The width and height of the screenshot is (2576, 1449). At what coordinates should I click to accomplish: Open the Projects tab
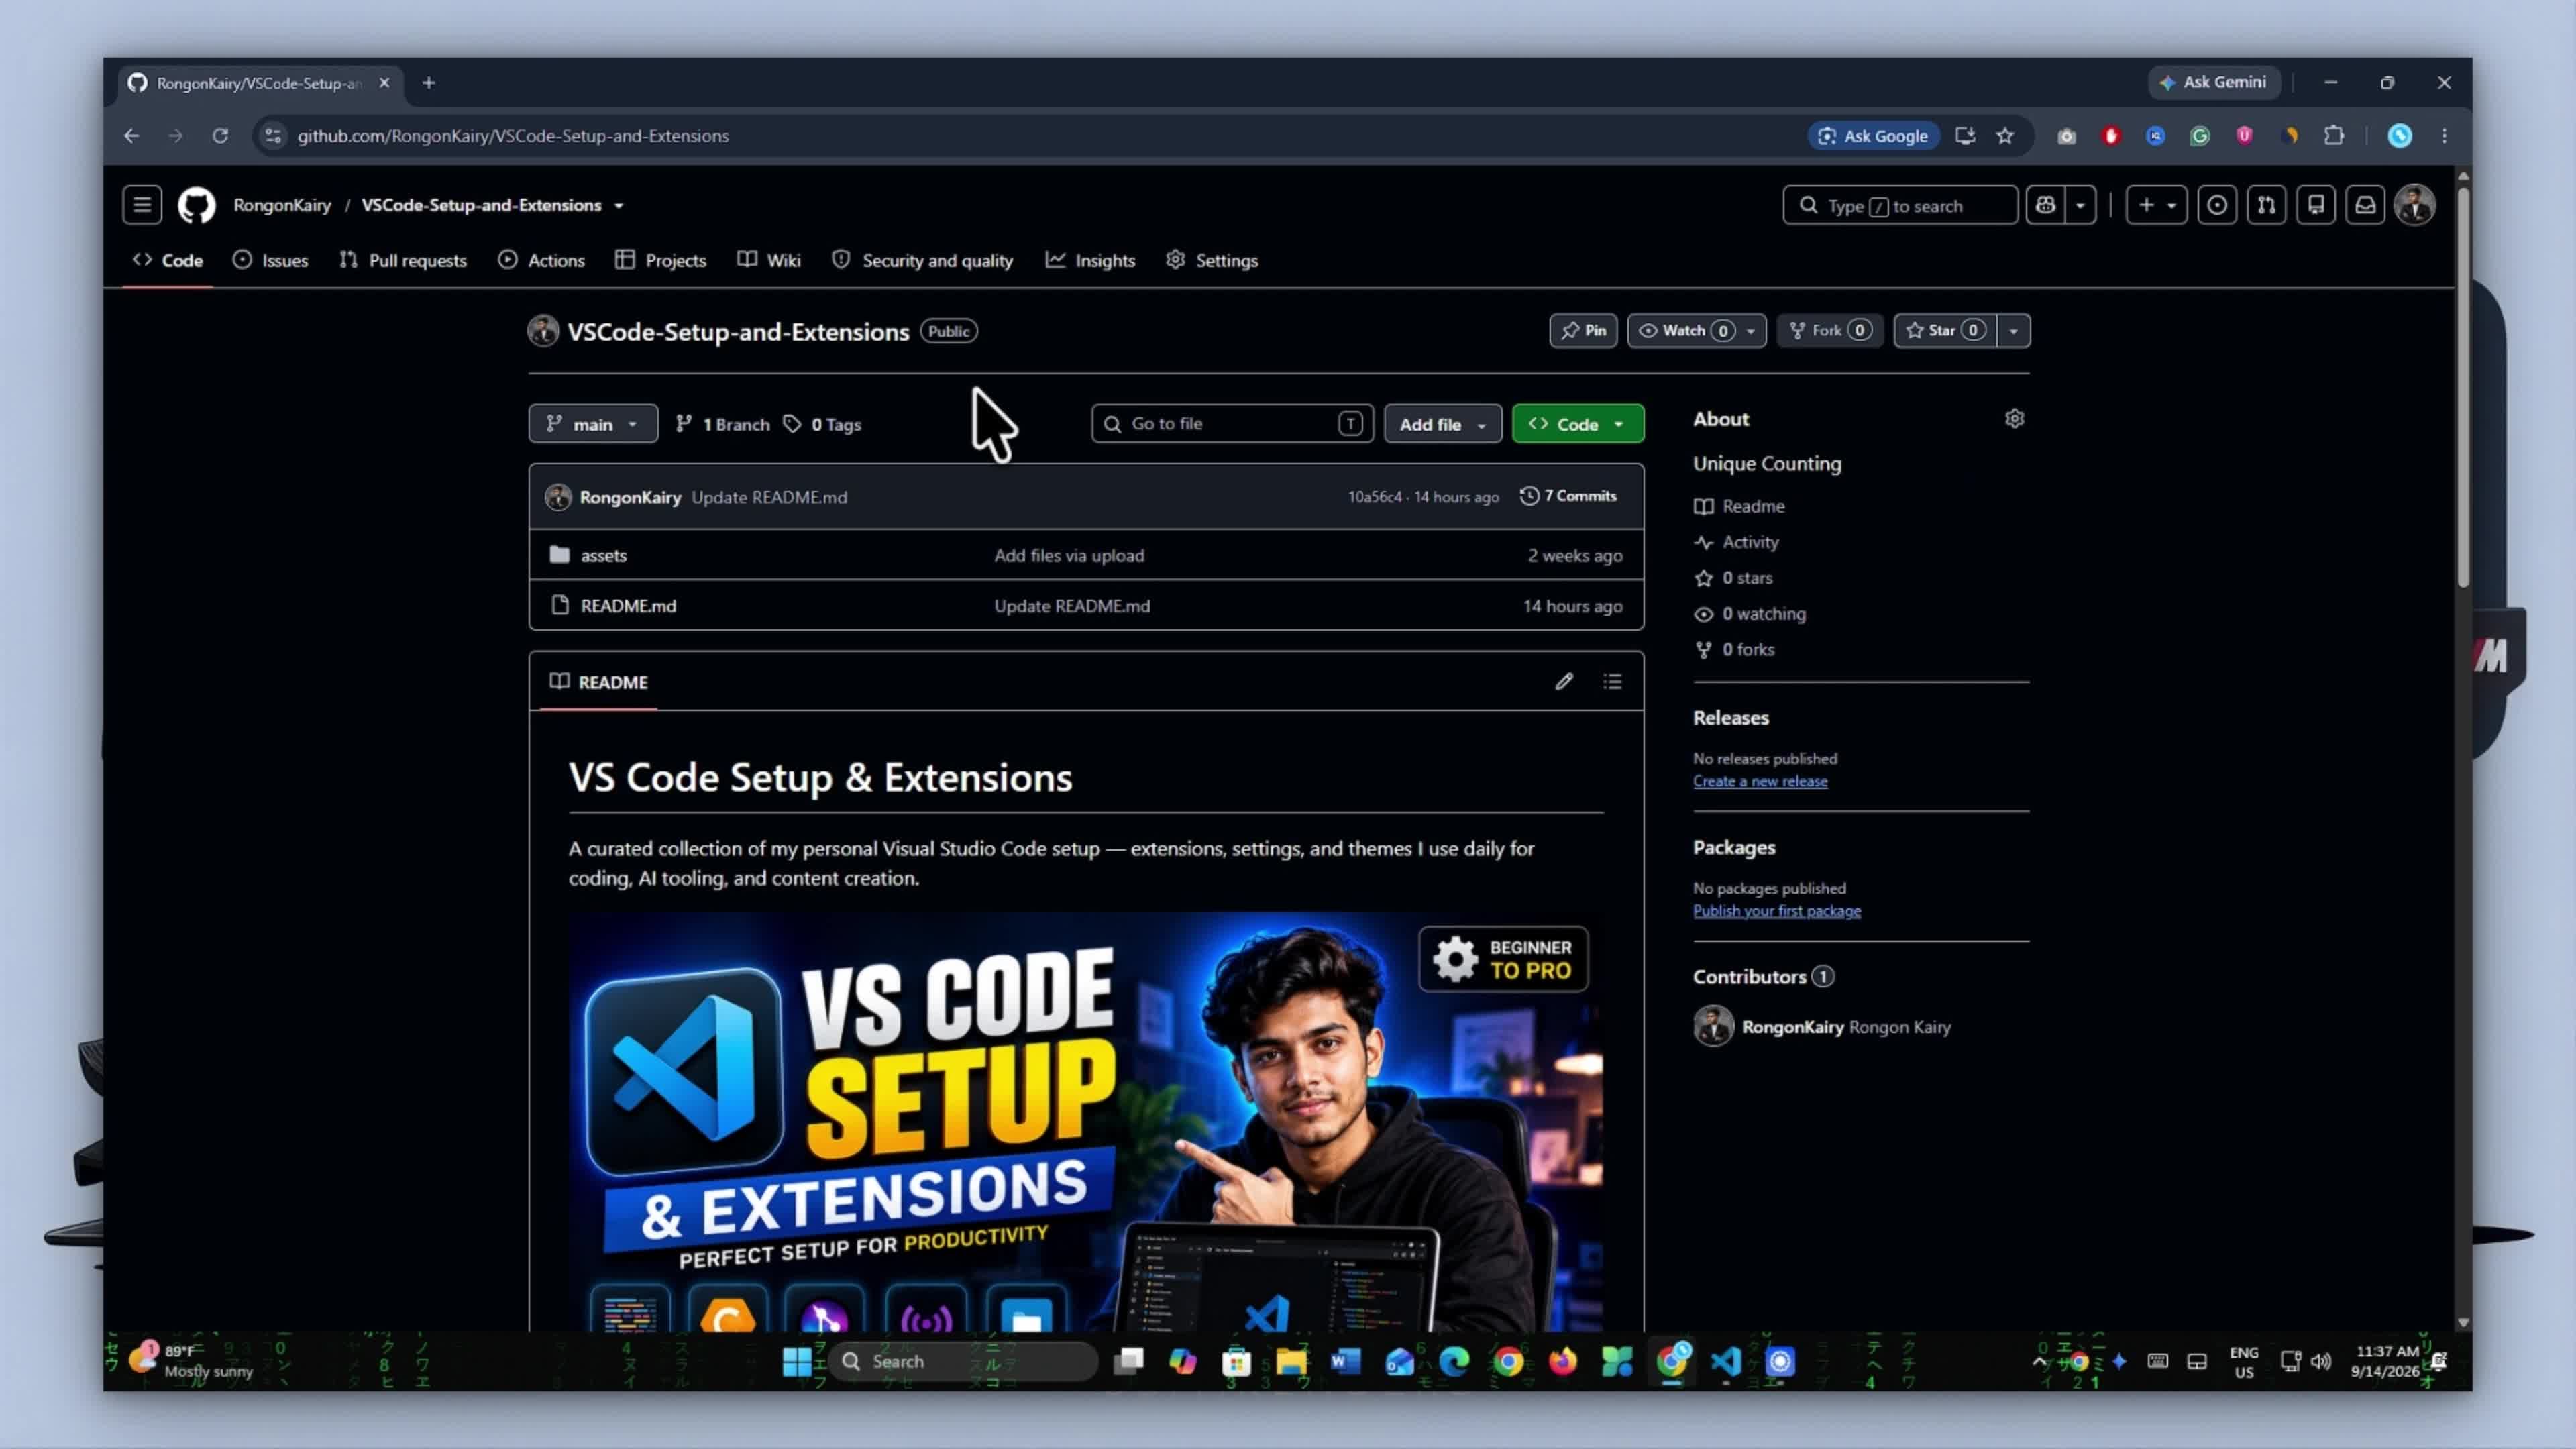click(x=661, y=260)
